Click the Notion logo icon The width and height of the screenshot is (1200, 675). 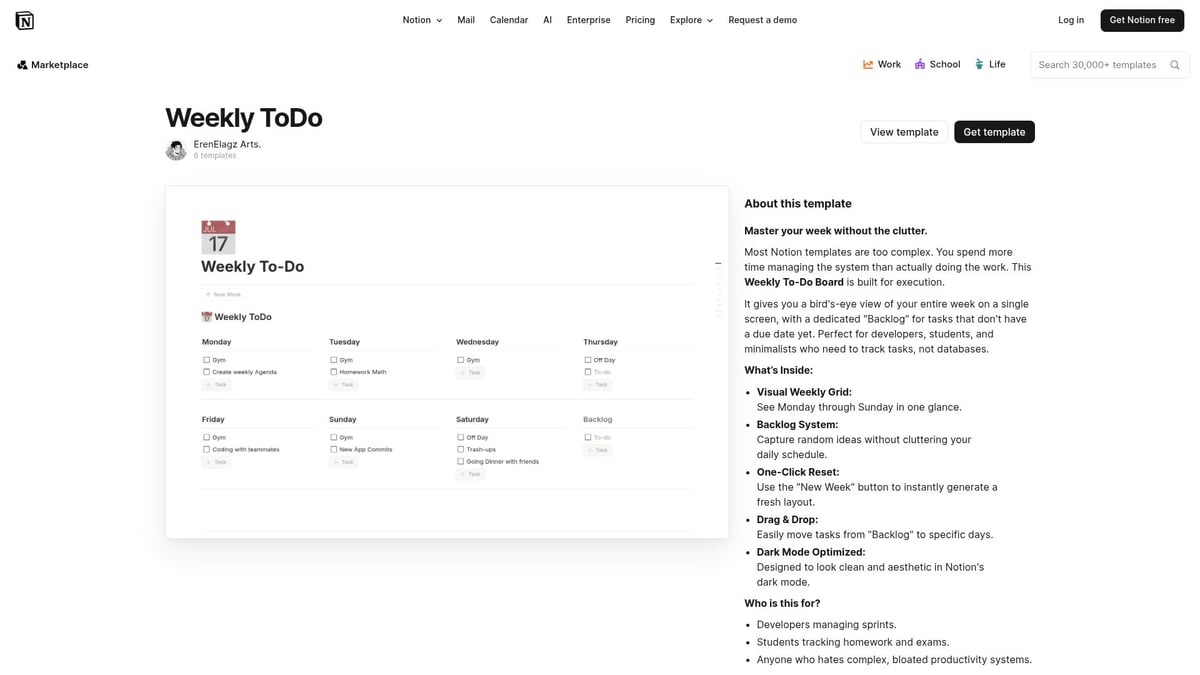[25, 19]
